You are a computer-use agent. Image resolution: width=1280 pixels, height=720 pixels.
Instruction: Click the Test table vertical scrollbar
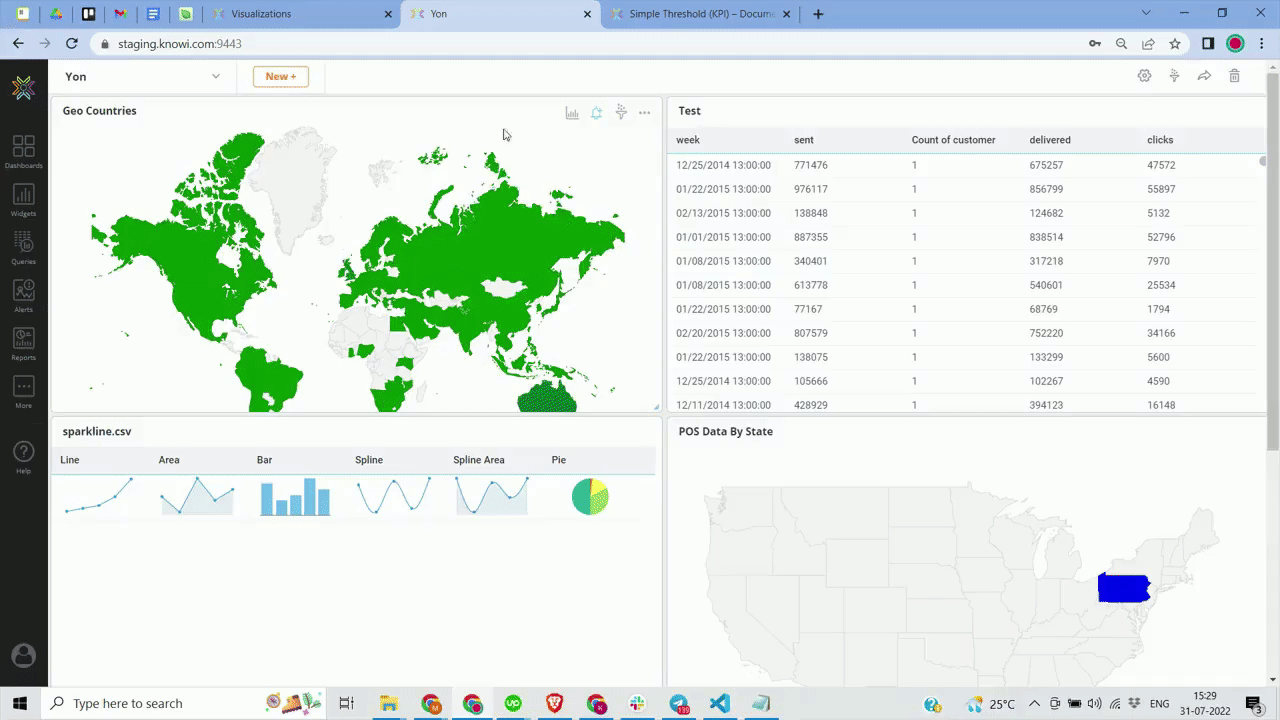click(1262, 162)
